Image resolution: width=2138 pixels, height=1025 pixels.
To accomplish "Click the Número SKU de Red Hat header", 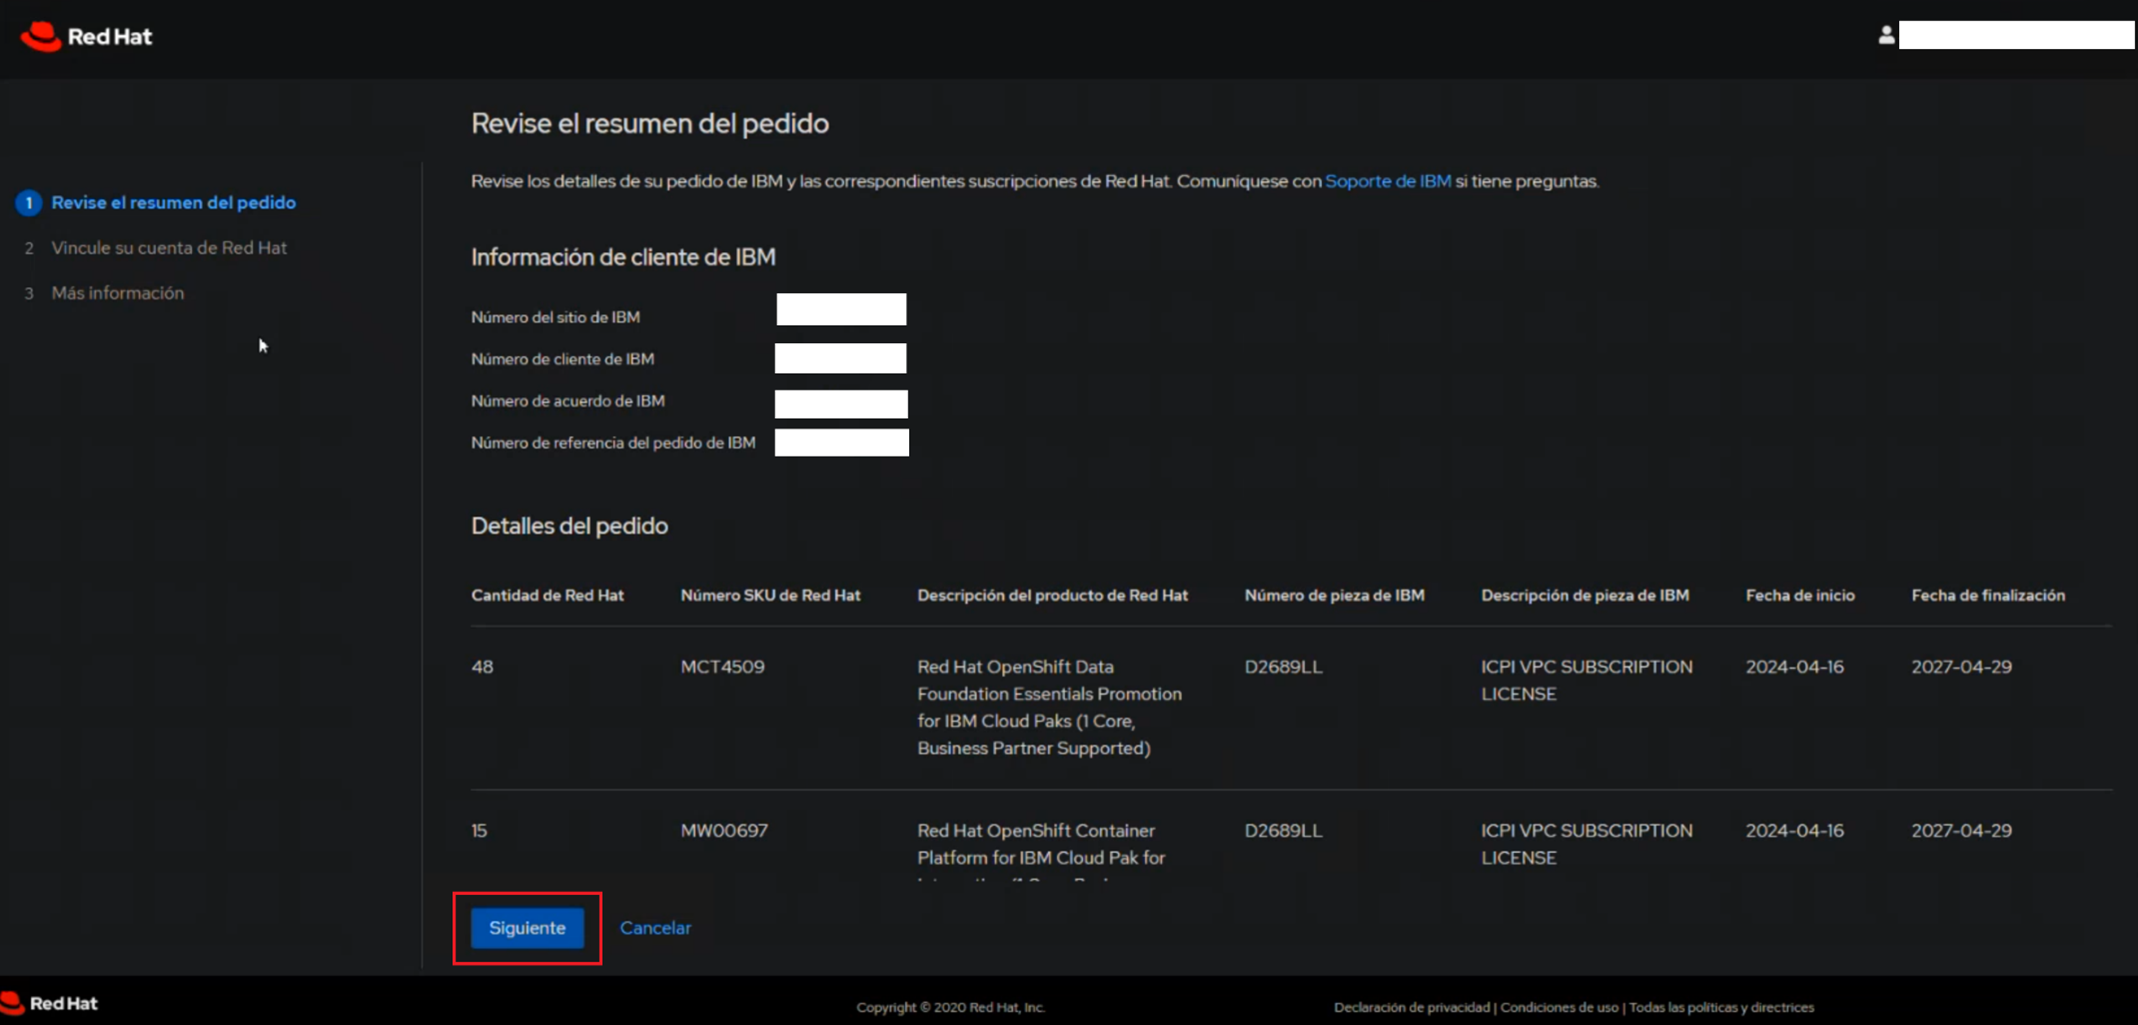I will 770,595.
